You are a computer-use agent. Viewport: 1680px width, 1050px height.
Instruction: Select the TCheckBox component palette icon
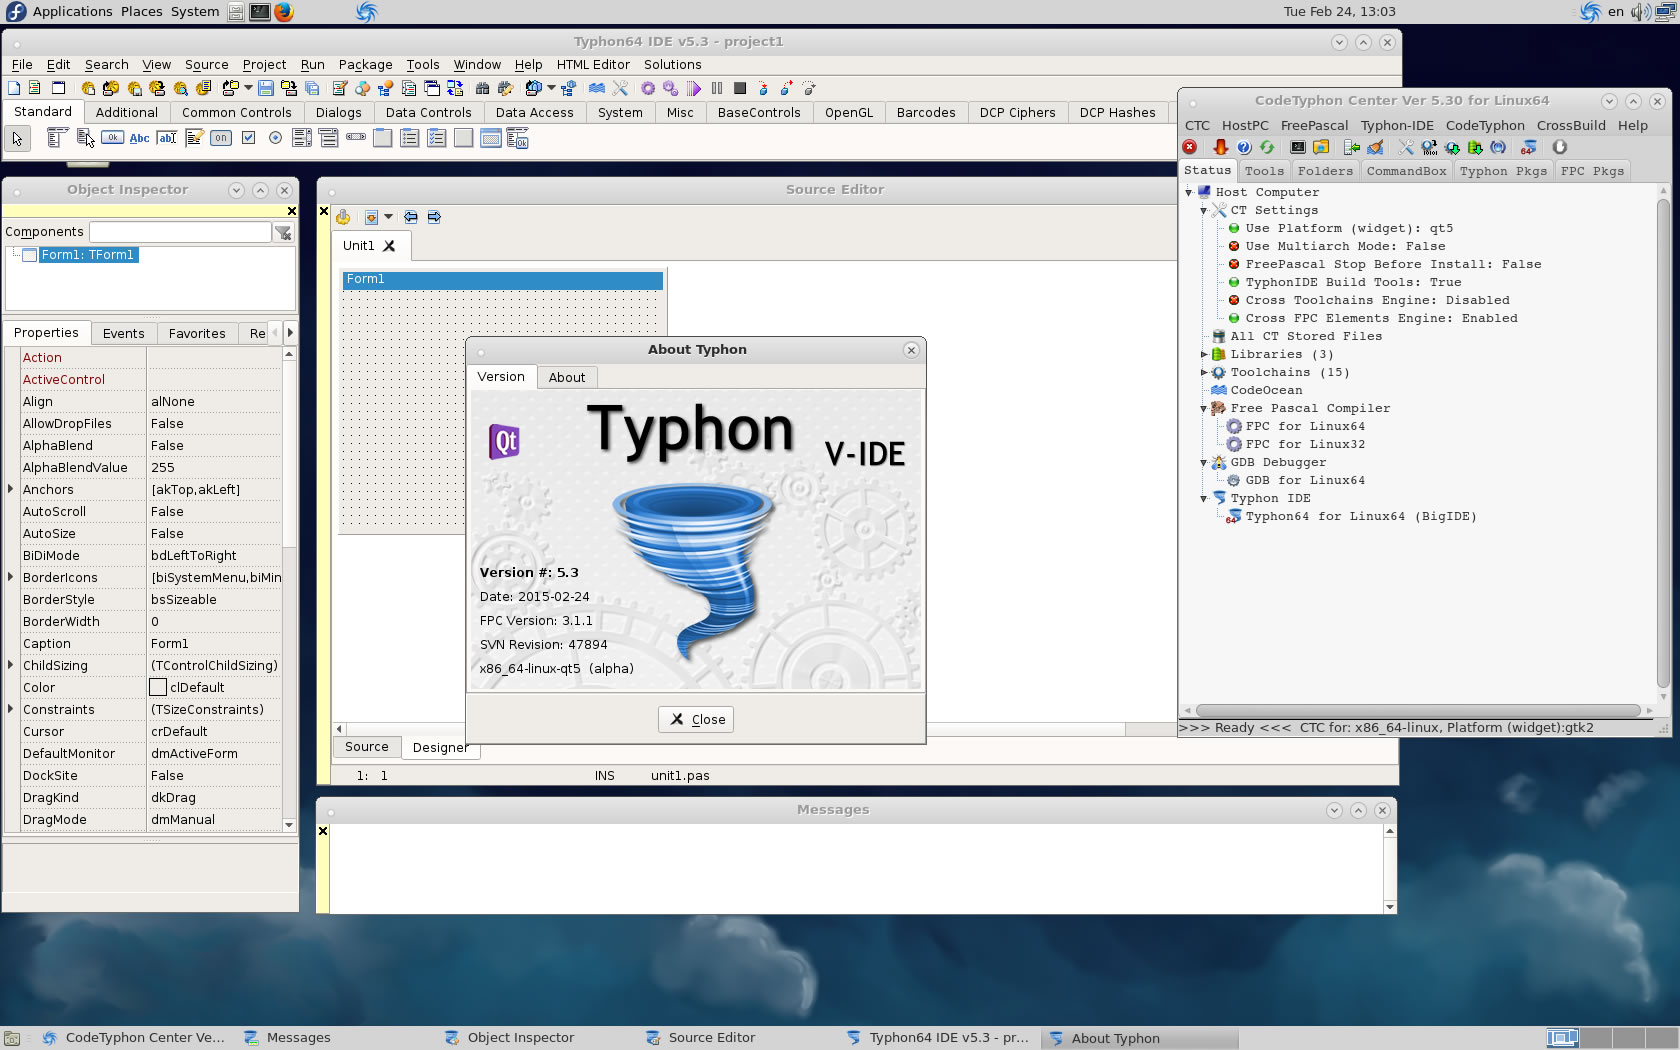coord(248,138)
